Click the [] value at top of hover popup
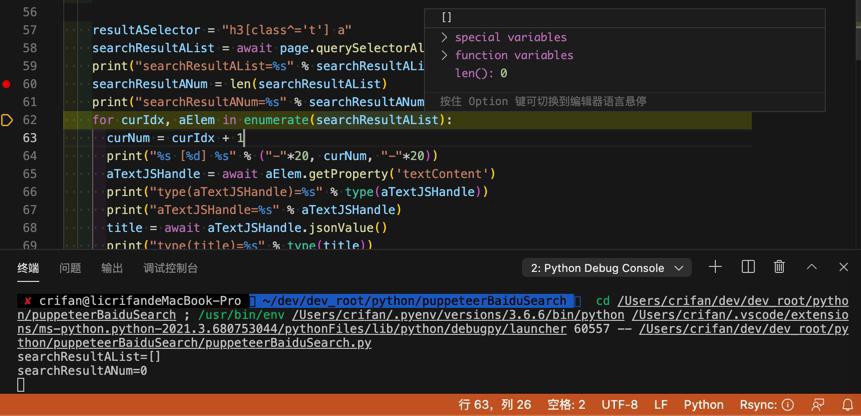 pyautogui.click(x=447, y=18)
